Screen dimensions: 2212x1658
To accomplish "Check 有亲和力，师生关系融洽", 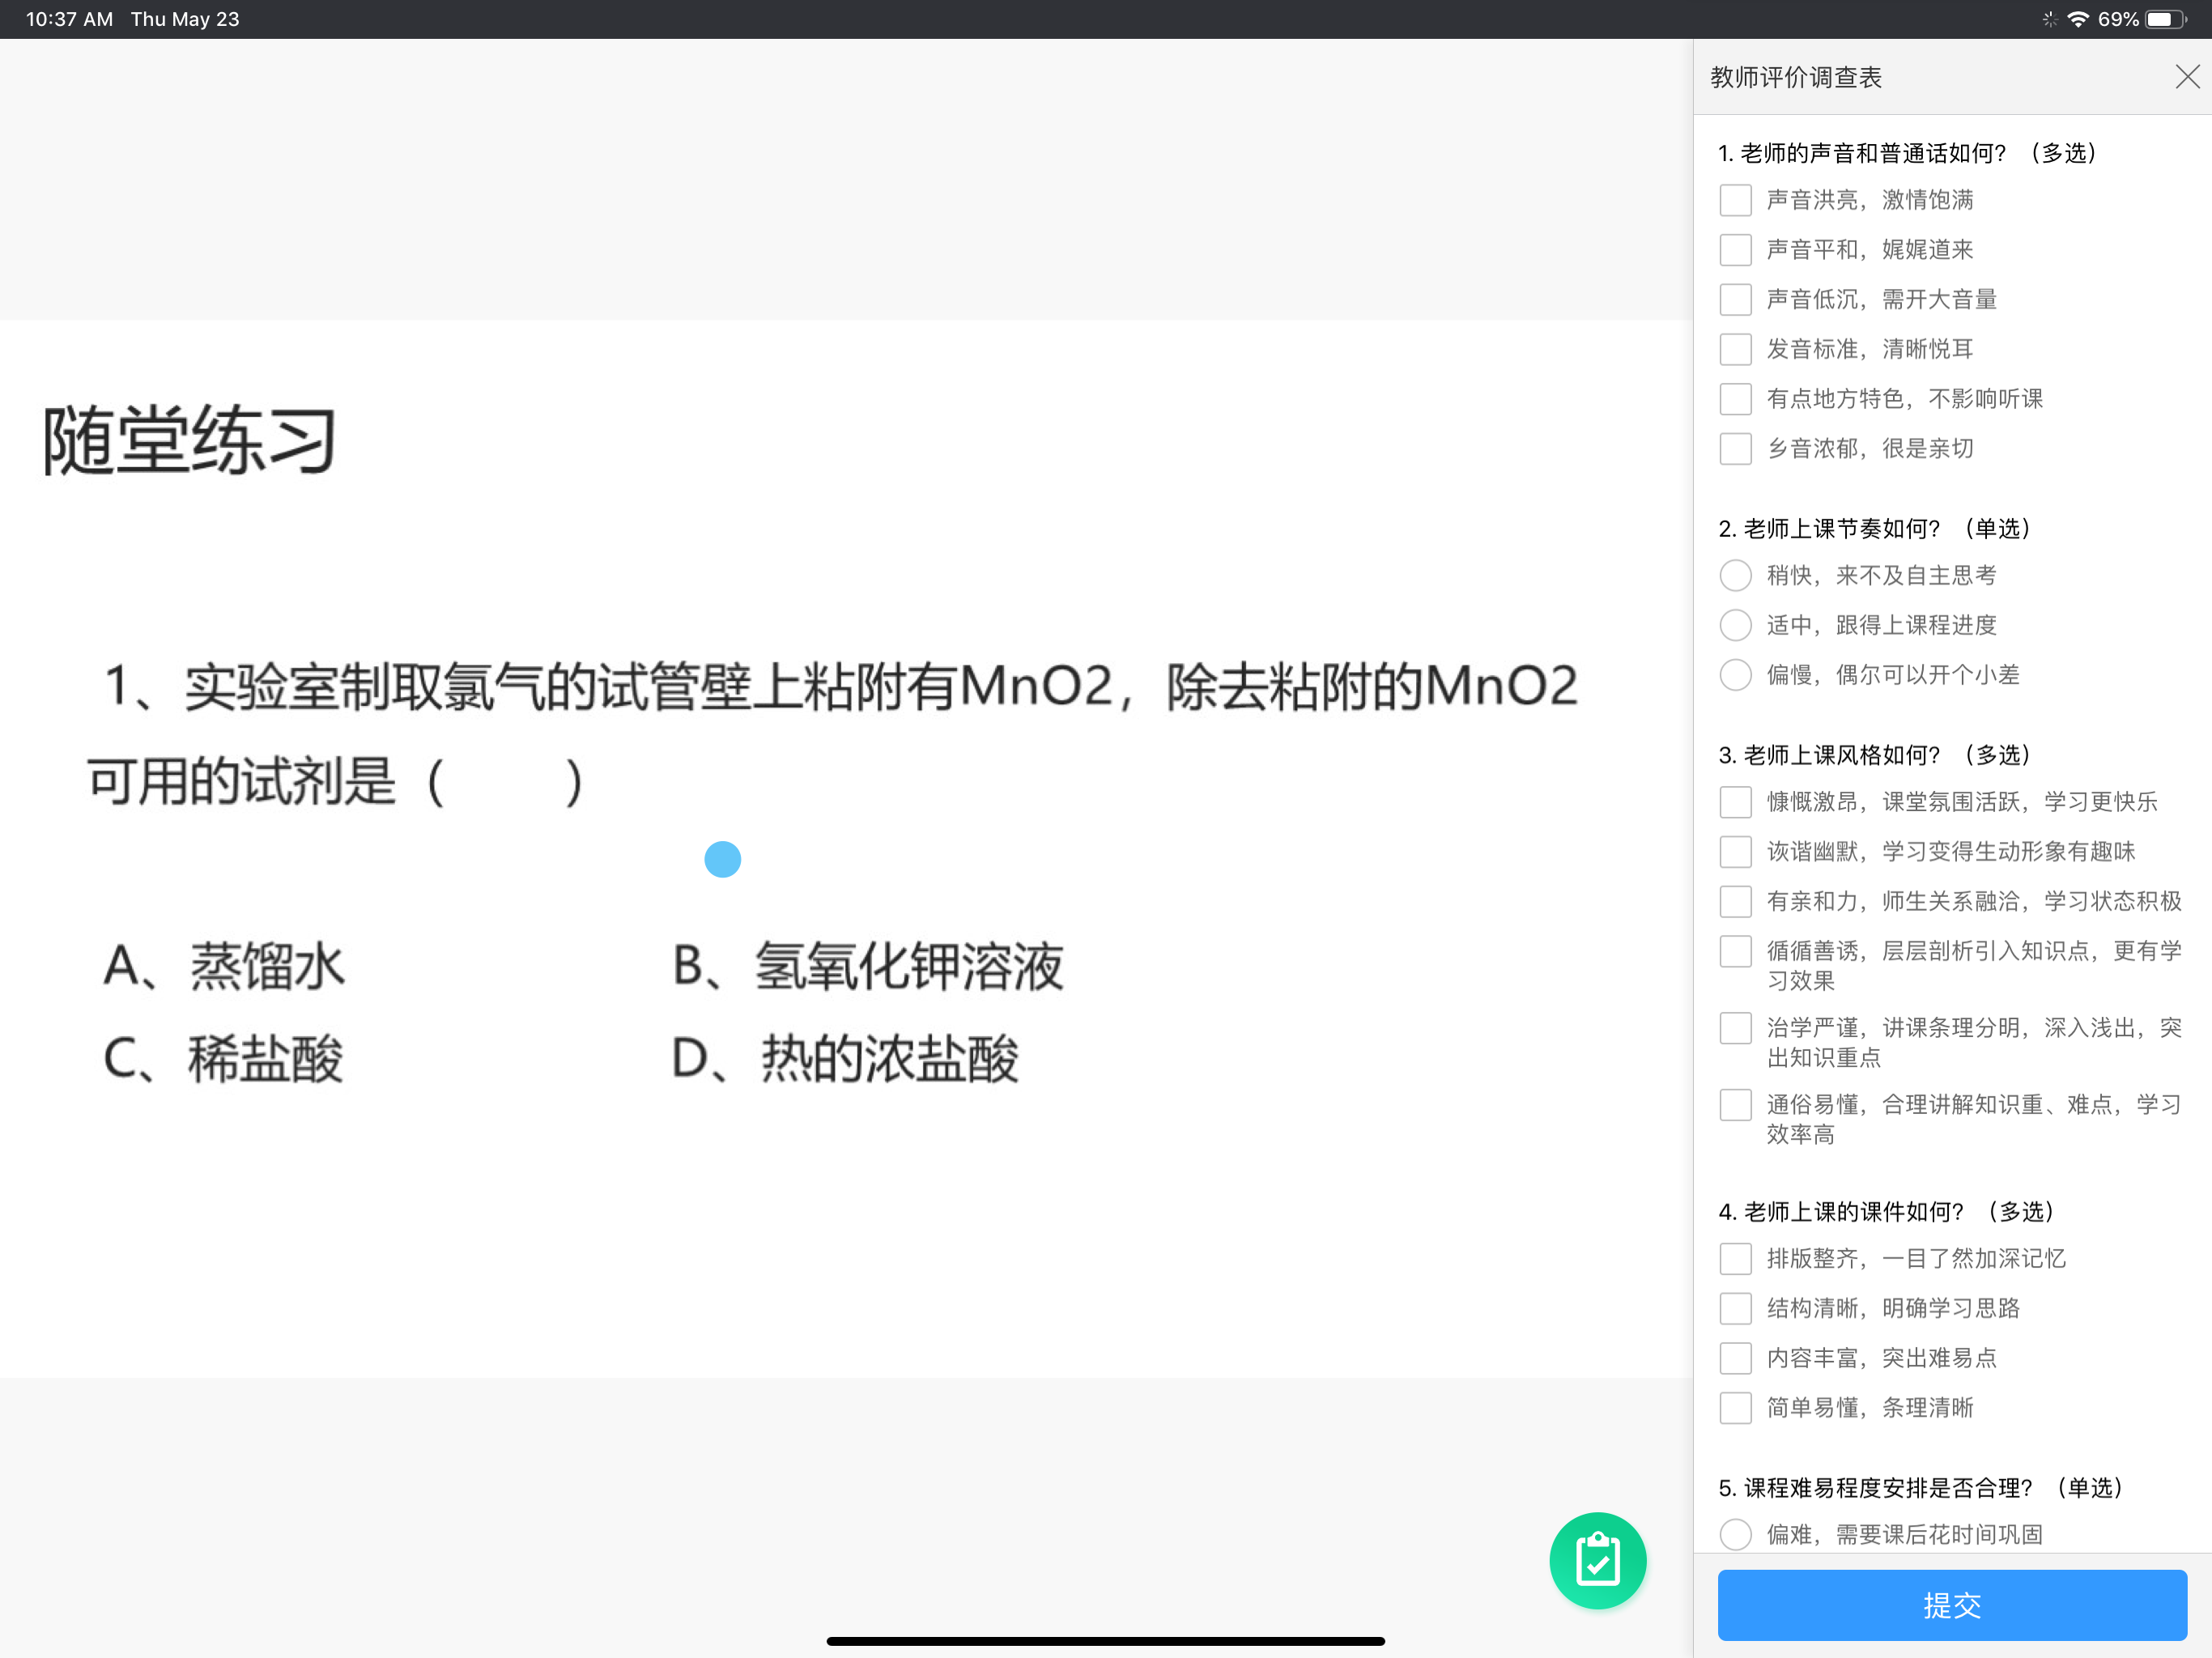I will [1735, 901].
